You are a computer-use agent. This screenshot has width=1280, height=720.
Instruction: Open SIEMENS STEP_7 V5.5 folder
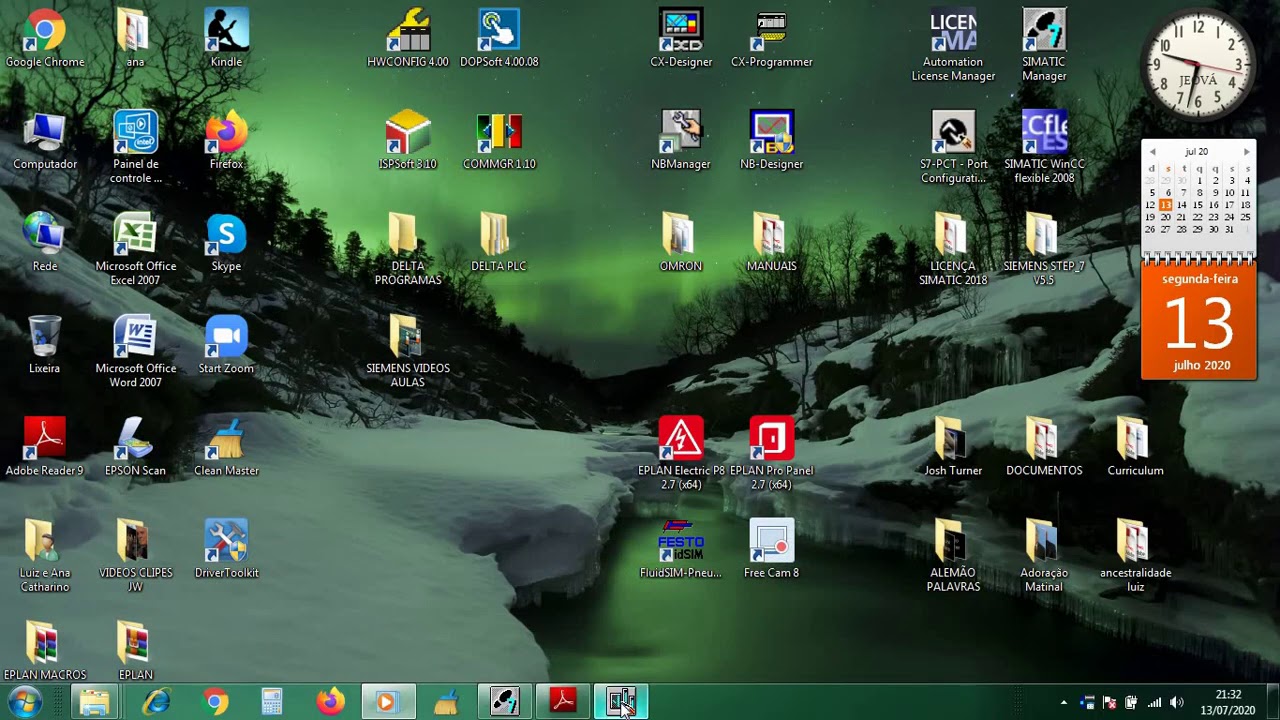point(1044,249)
